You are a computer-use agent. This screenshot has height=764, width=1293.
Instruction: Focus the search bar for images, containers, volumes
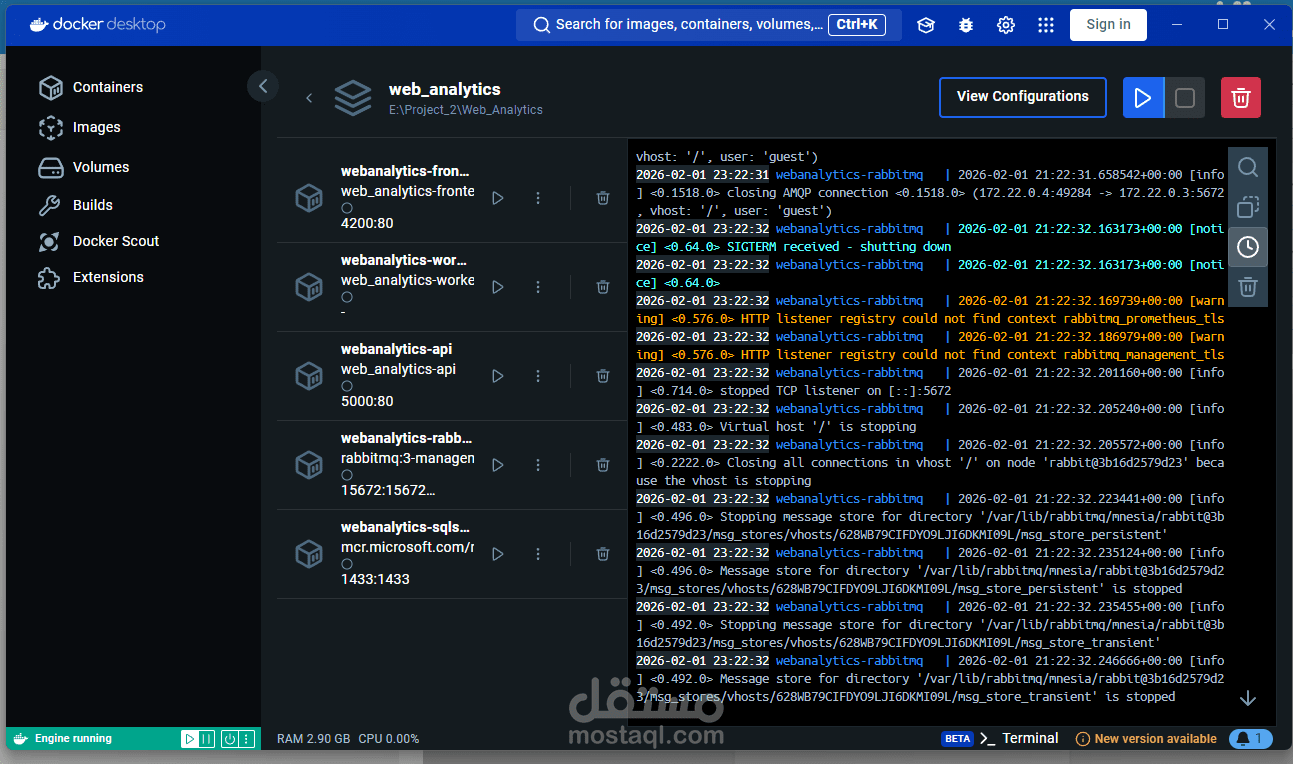click(708, 25)
